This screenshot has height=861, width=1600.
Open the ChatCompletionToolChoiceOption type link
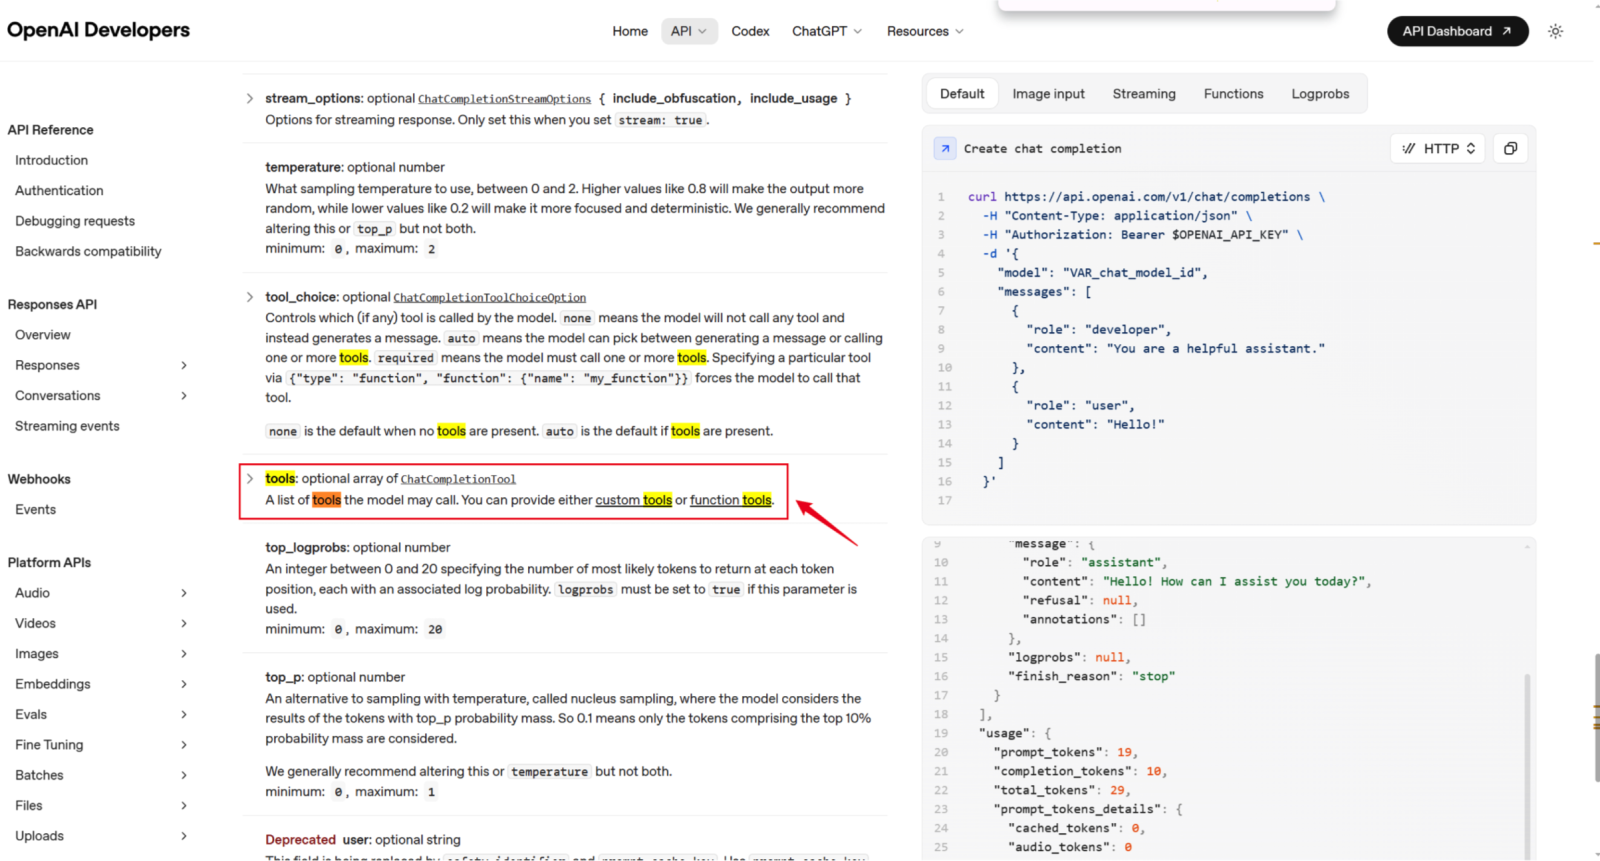489,298
